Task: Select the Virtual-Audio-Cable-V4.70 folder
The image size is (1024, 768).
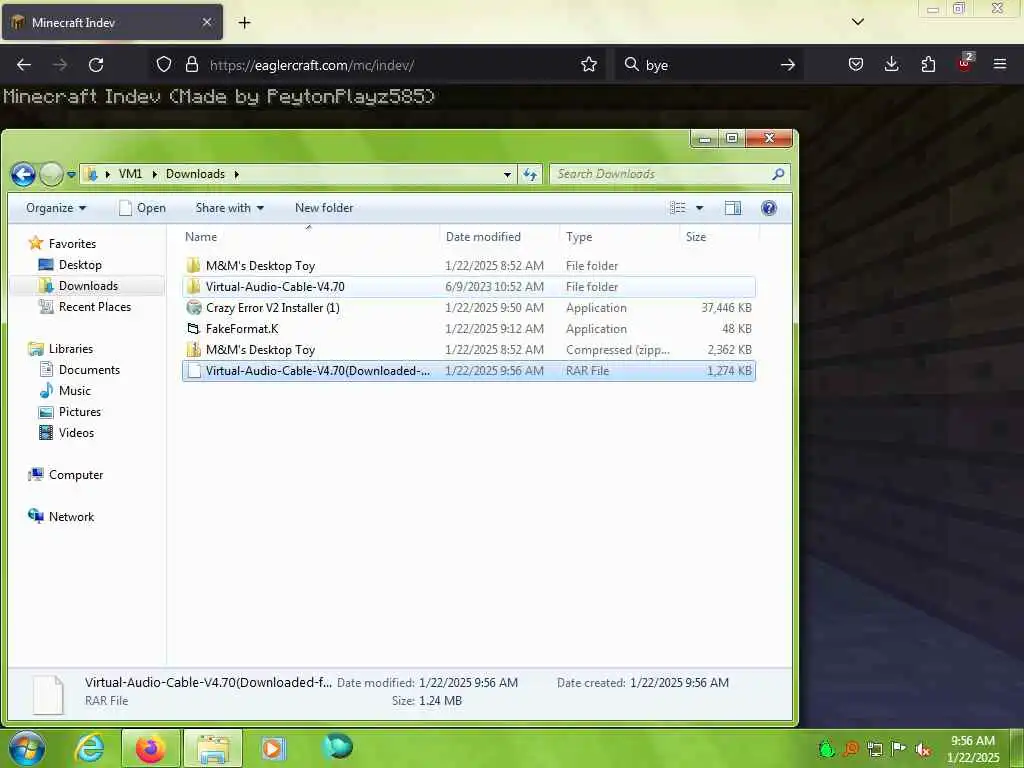Action: click(x=469, y=287)
